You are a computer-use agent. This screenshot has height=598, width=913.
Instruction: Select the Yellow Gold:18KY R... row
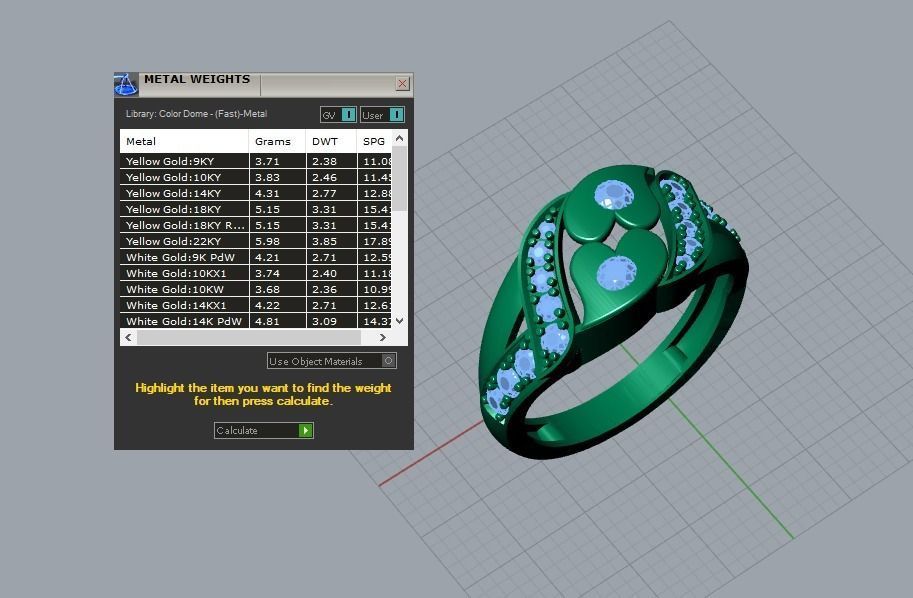click(x=256, y=225)
